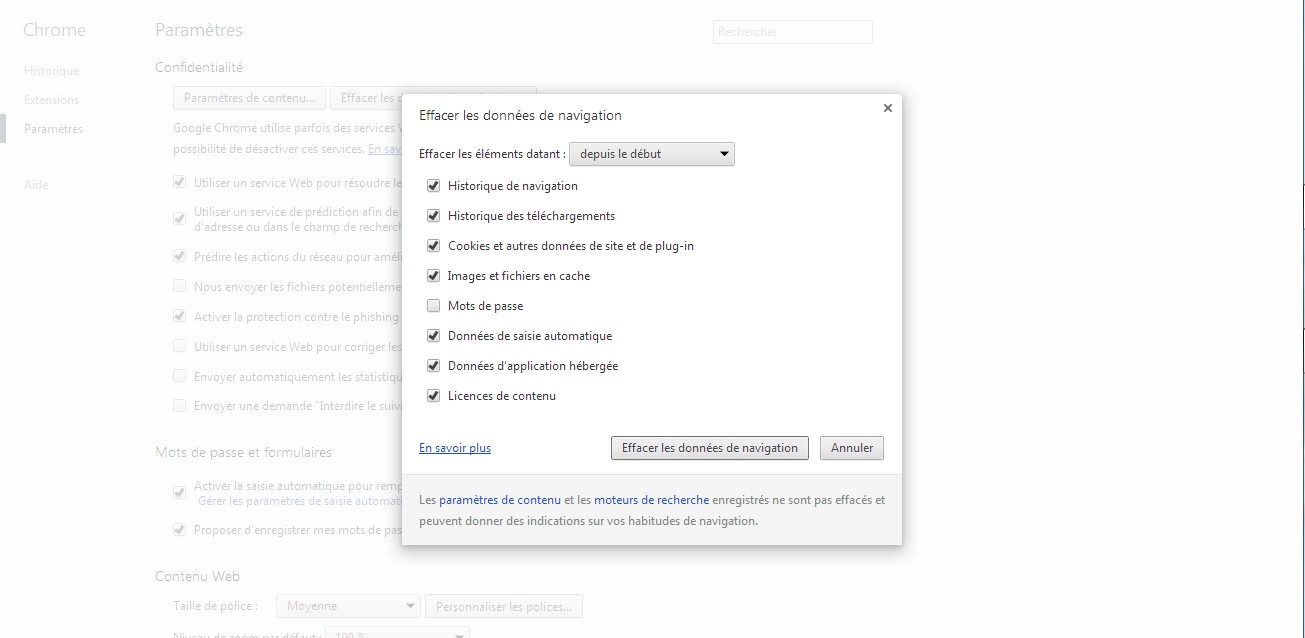Open Aide in the sidebar
Screen dimensions: 1305x638
click(x=36, y=185)
